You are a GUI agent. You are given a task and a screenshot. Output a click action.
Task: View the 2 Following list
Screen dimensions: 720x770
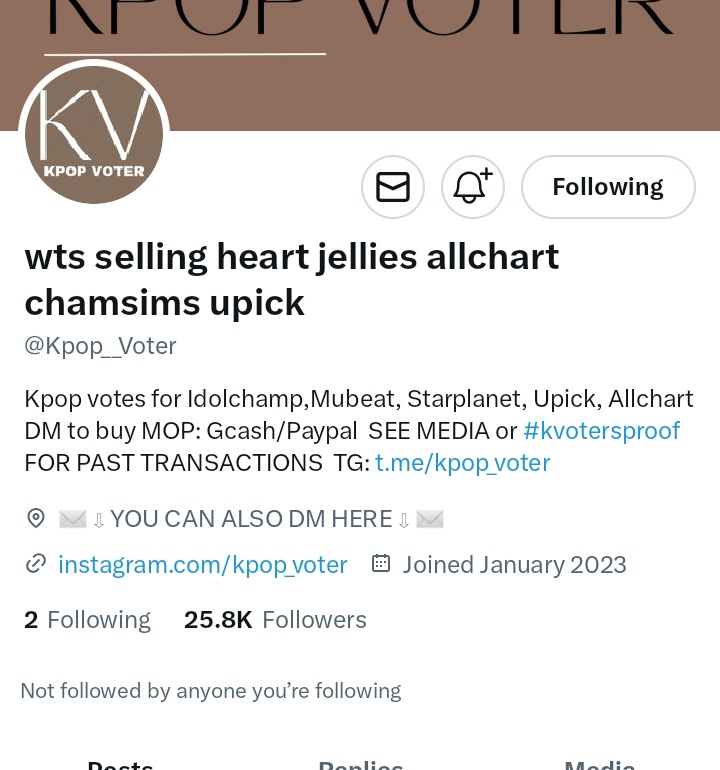[x=87, y=620]
